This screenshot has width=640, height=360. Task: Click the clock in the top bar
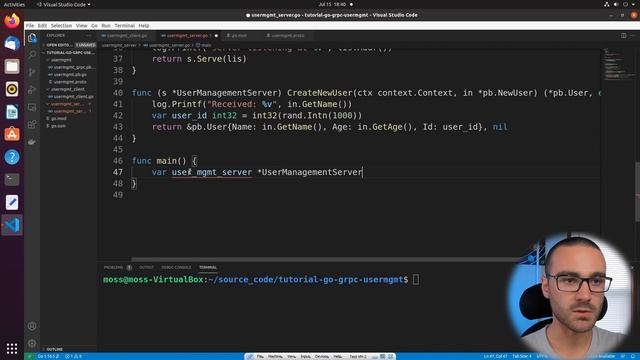click(x=332, y=4)
